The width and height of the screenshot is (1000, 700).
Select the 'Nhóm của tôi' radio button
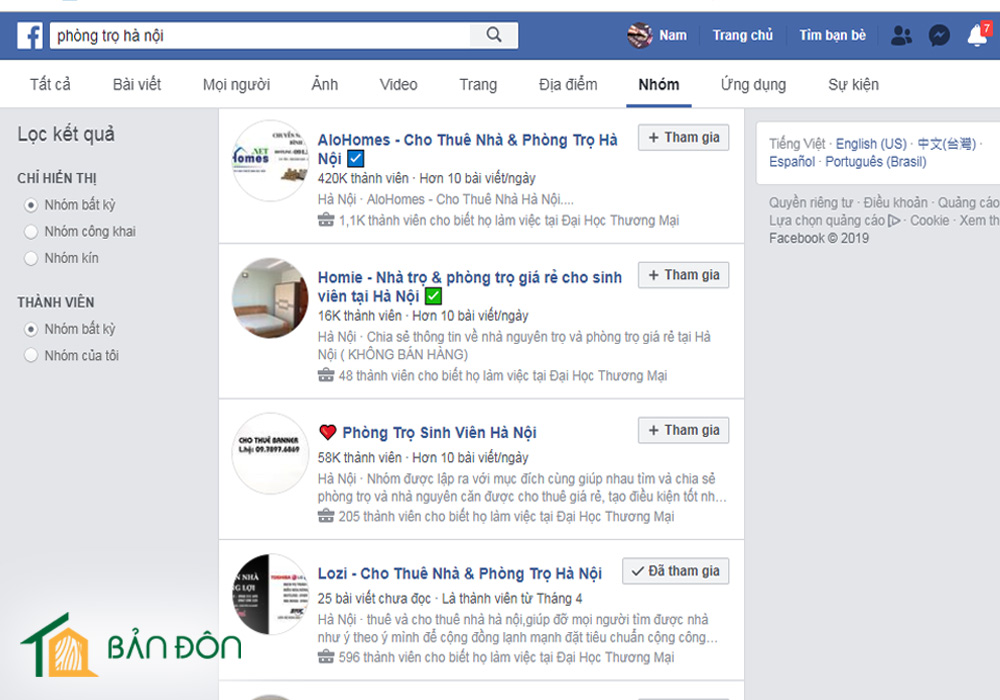point(31,356)
